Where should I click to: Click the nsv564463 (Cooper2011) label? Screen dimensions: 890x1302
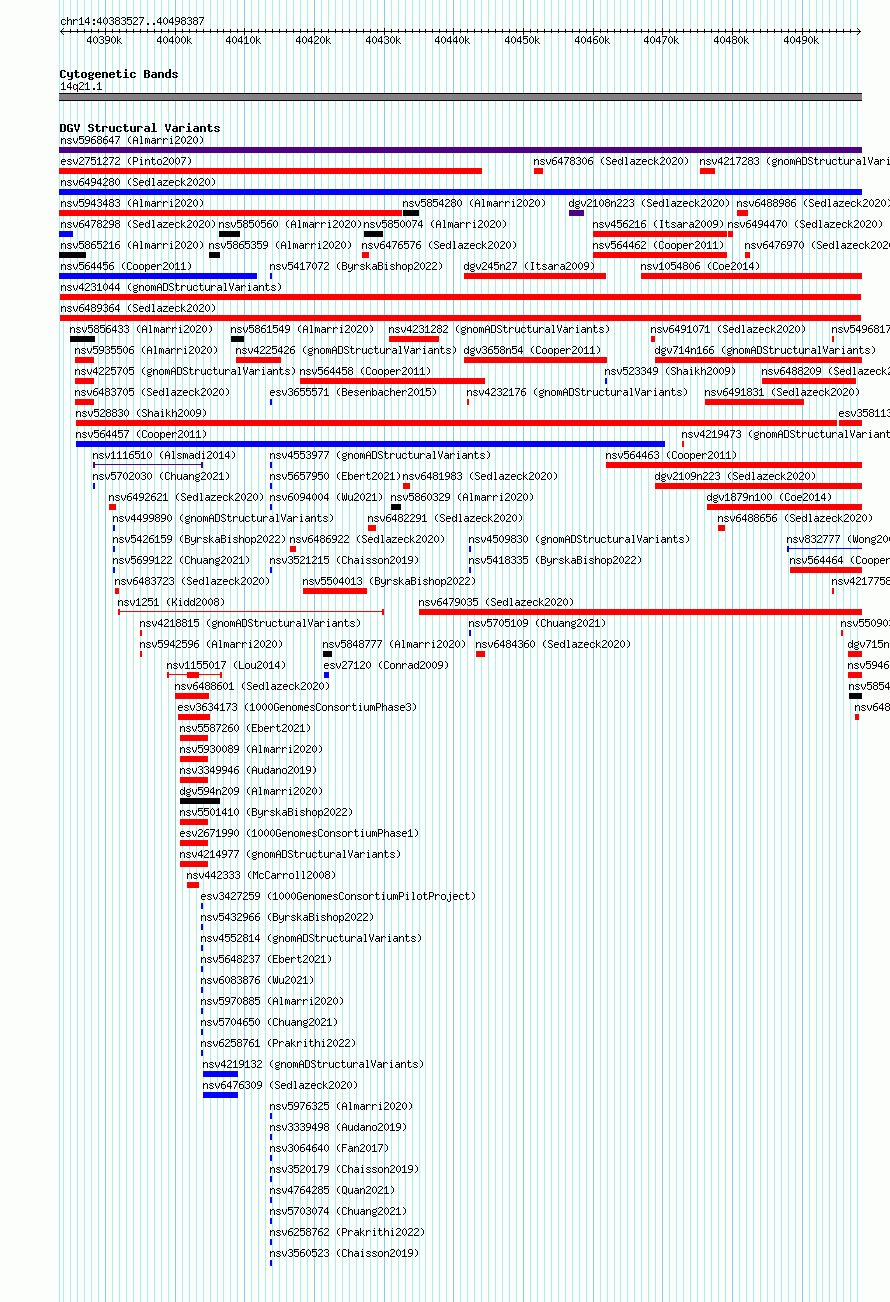coord(671,455)
